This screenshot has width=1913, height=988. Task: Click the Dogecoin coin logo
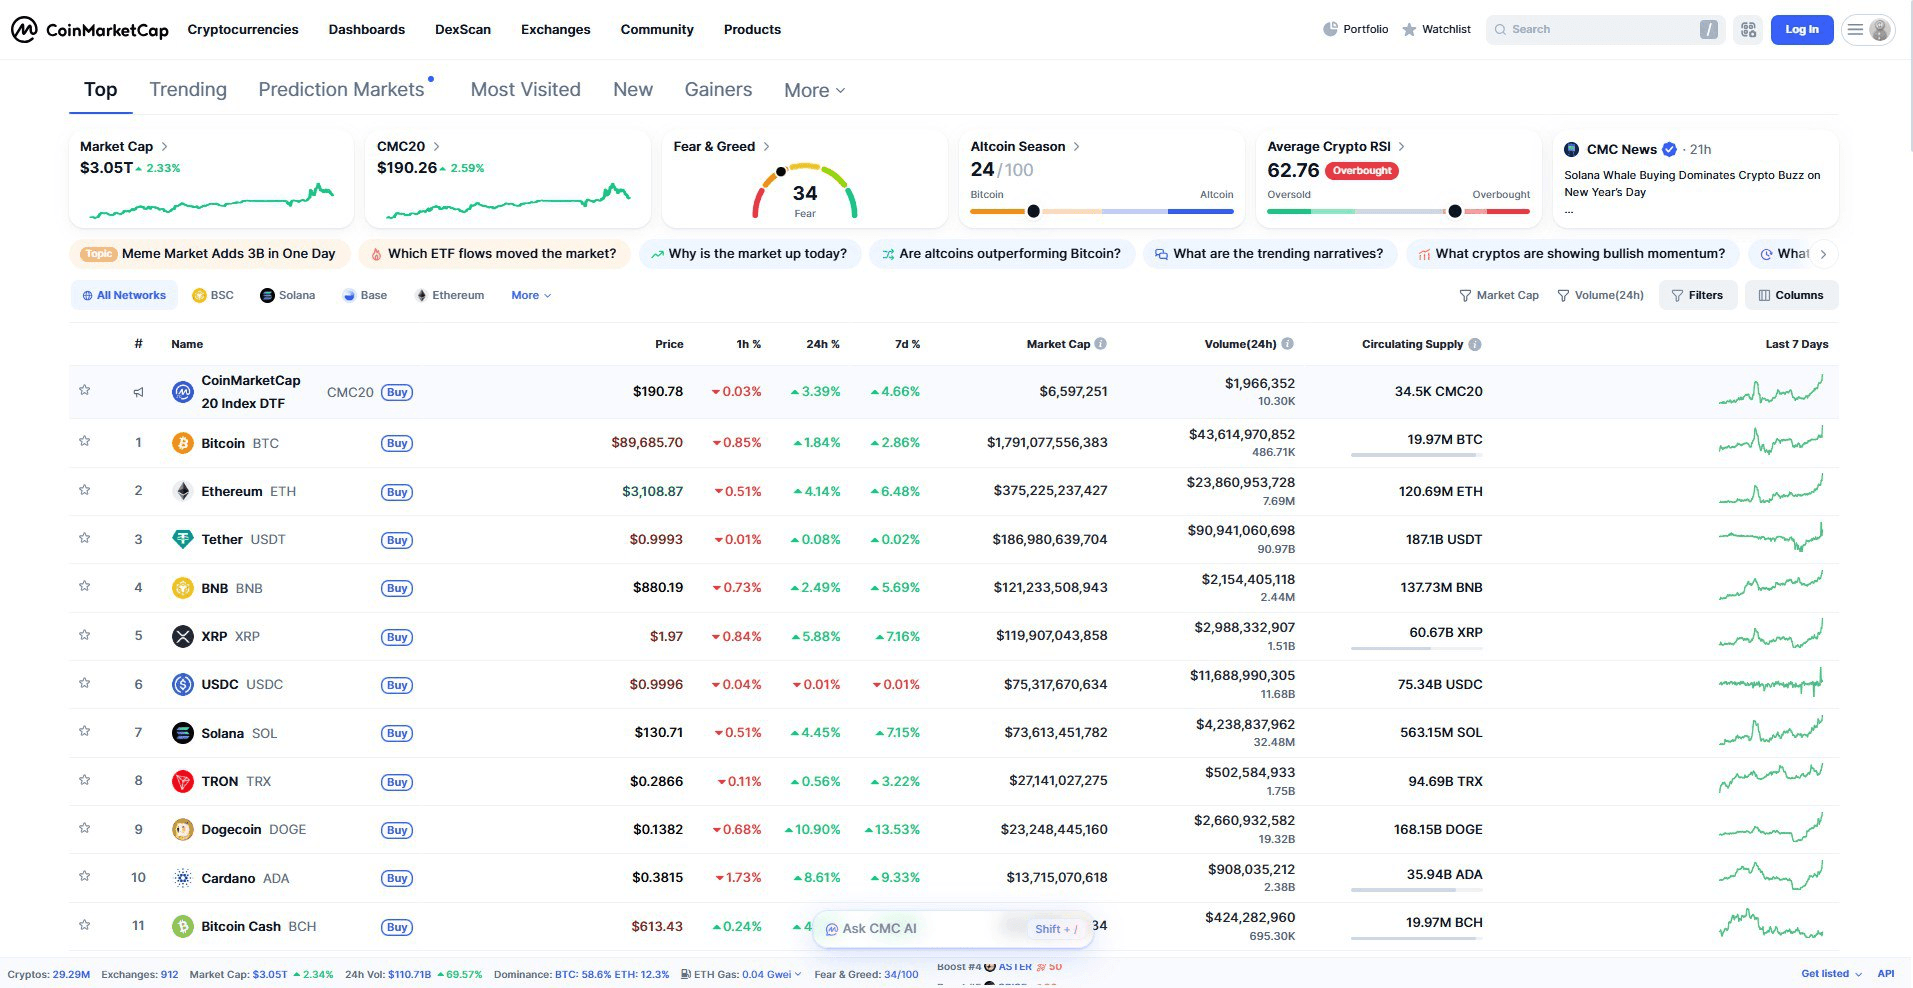(182, 829)
